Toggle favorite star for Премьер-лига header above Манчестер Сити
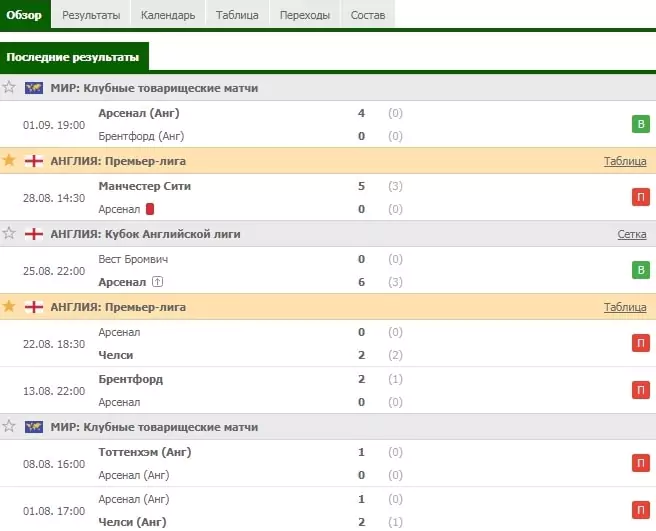 click(x=9, y=160)
